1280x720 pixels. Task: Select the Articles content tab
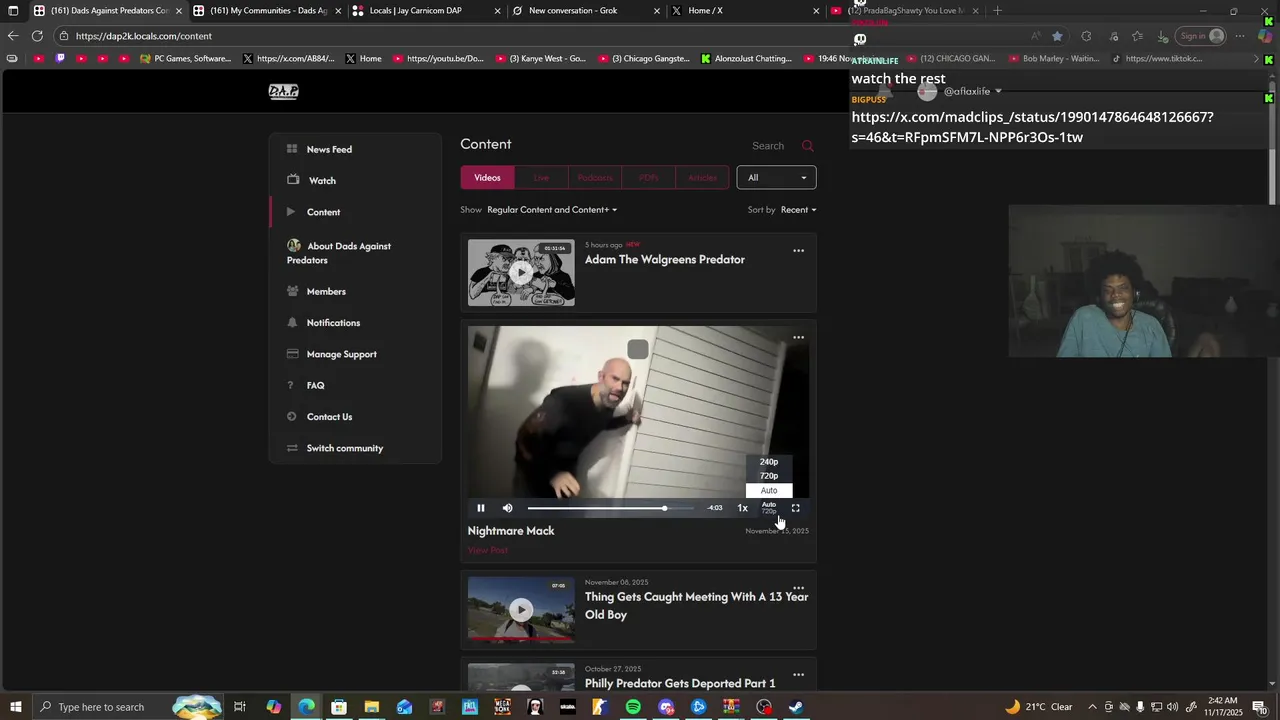tap(702, 178)
